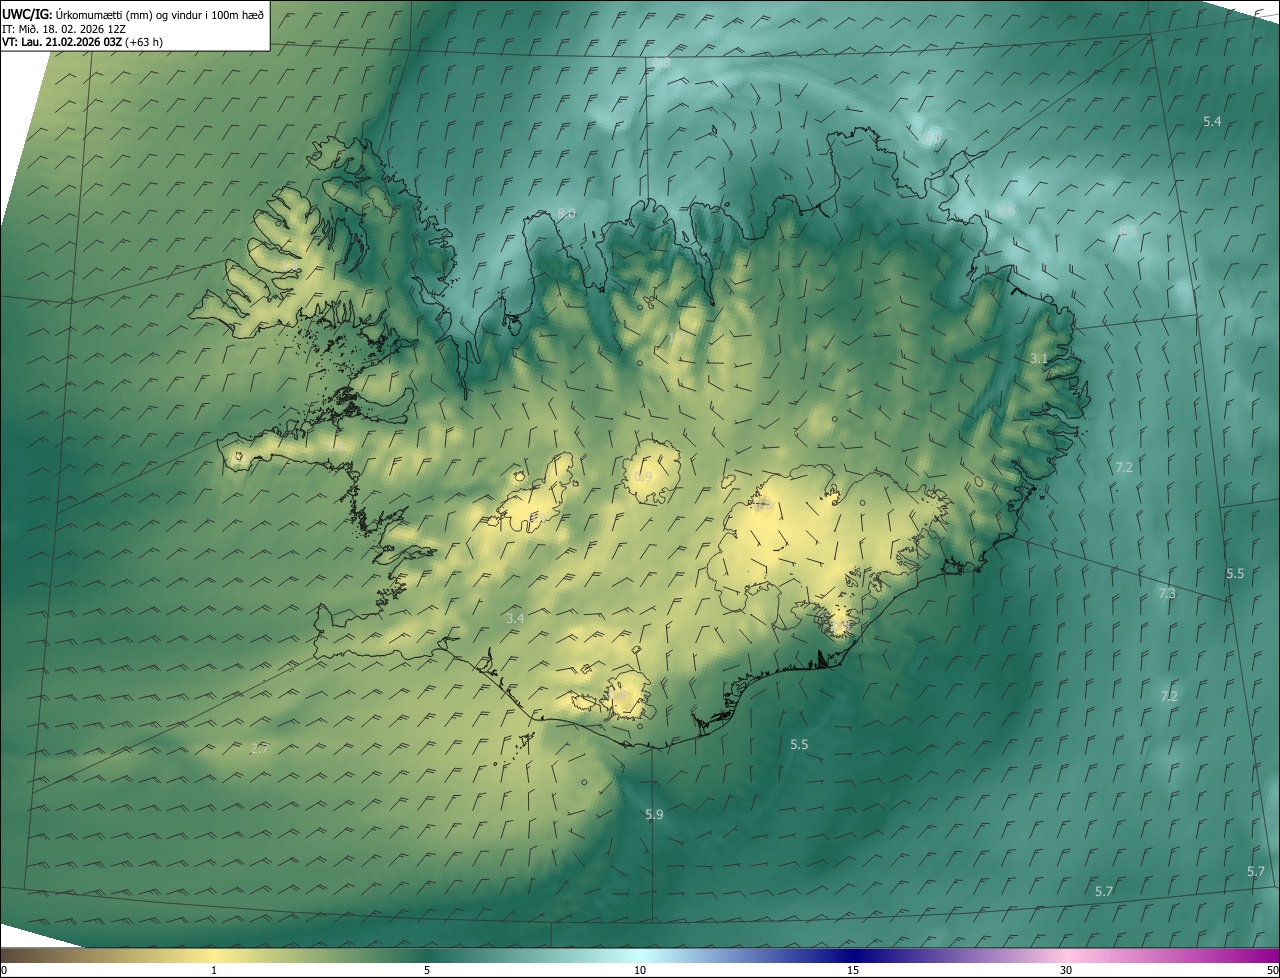
Task: Click the 50 label on the color scale
Action: [x=1272, y=971]
